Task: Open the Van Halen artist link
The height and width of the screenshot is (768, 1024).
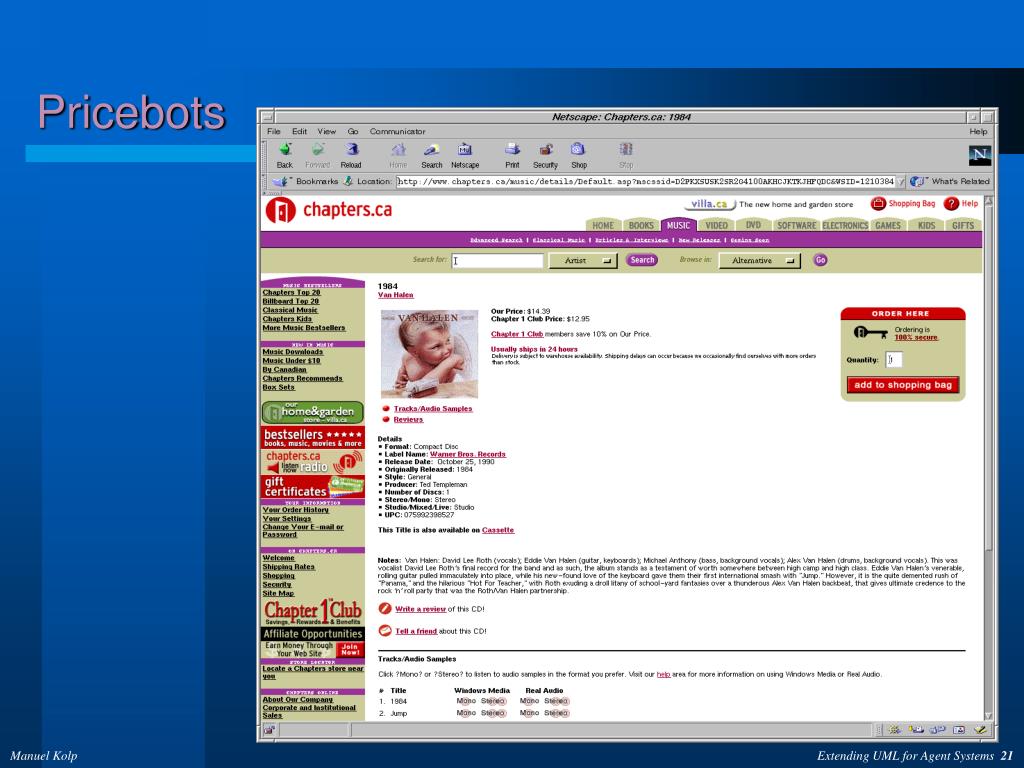Action: pyautogui.click(x=396, y=295)
